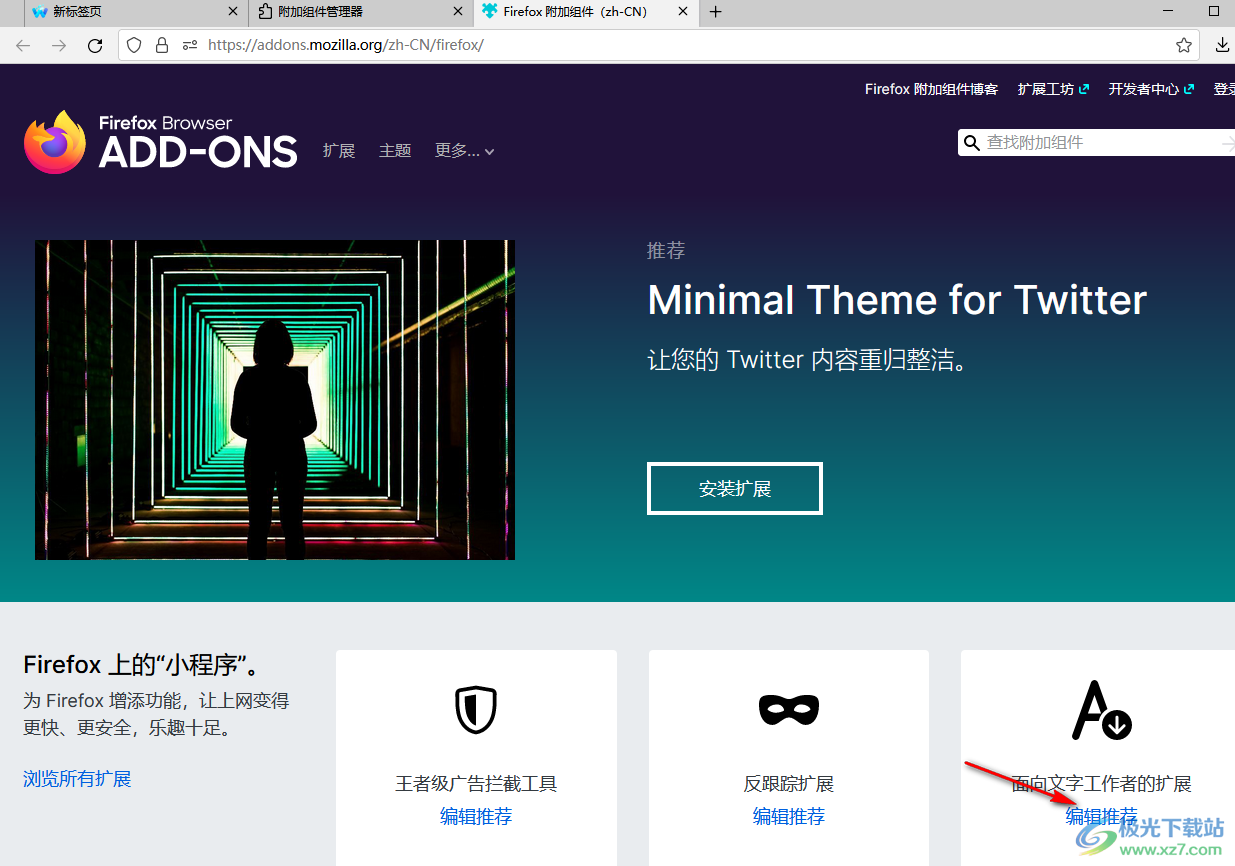1235x866 pixels.
Task: Click the mask icon for anti-tracking extensions
Action: (789, 709)
